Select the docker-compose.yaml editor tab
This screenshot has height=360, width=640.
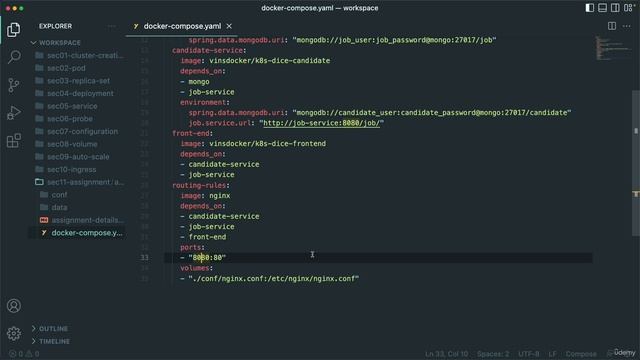click(182, 26)
